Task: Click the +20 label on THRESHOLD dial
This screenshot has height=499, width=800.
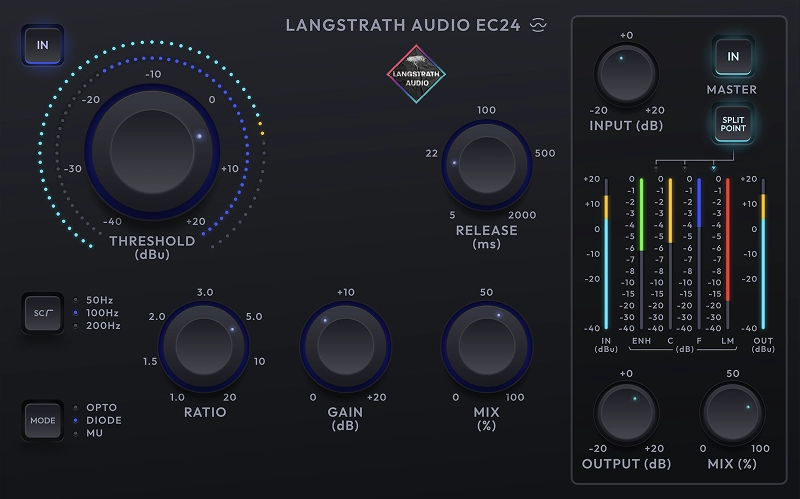Action: pyautogui.click(x=196, y=221)
